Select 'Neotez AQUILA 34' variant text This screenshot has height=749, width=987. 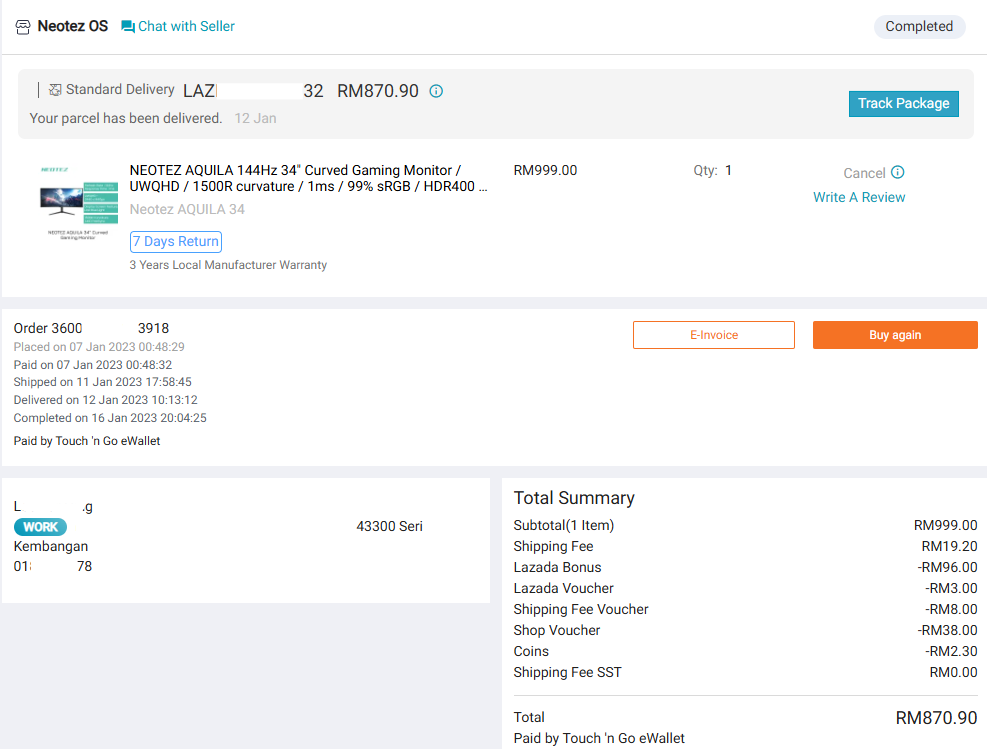[x=187, y=210]
